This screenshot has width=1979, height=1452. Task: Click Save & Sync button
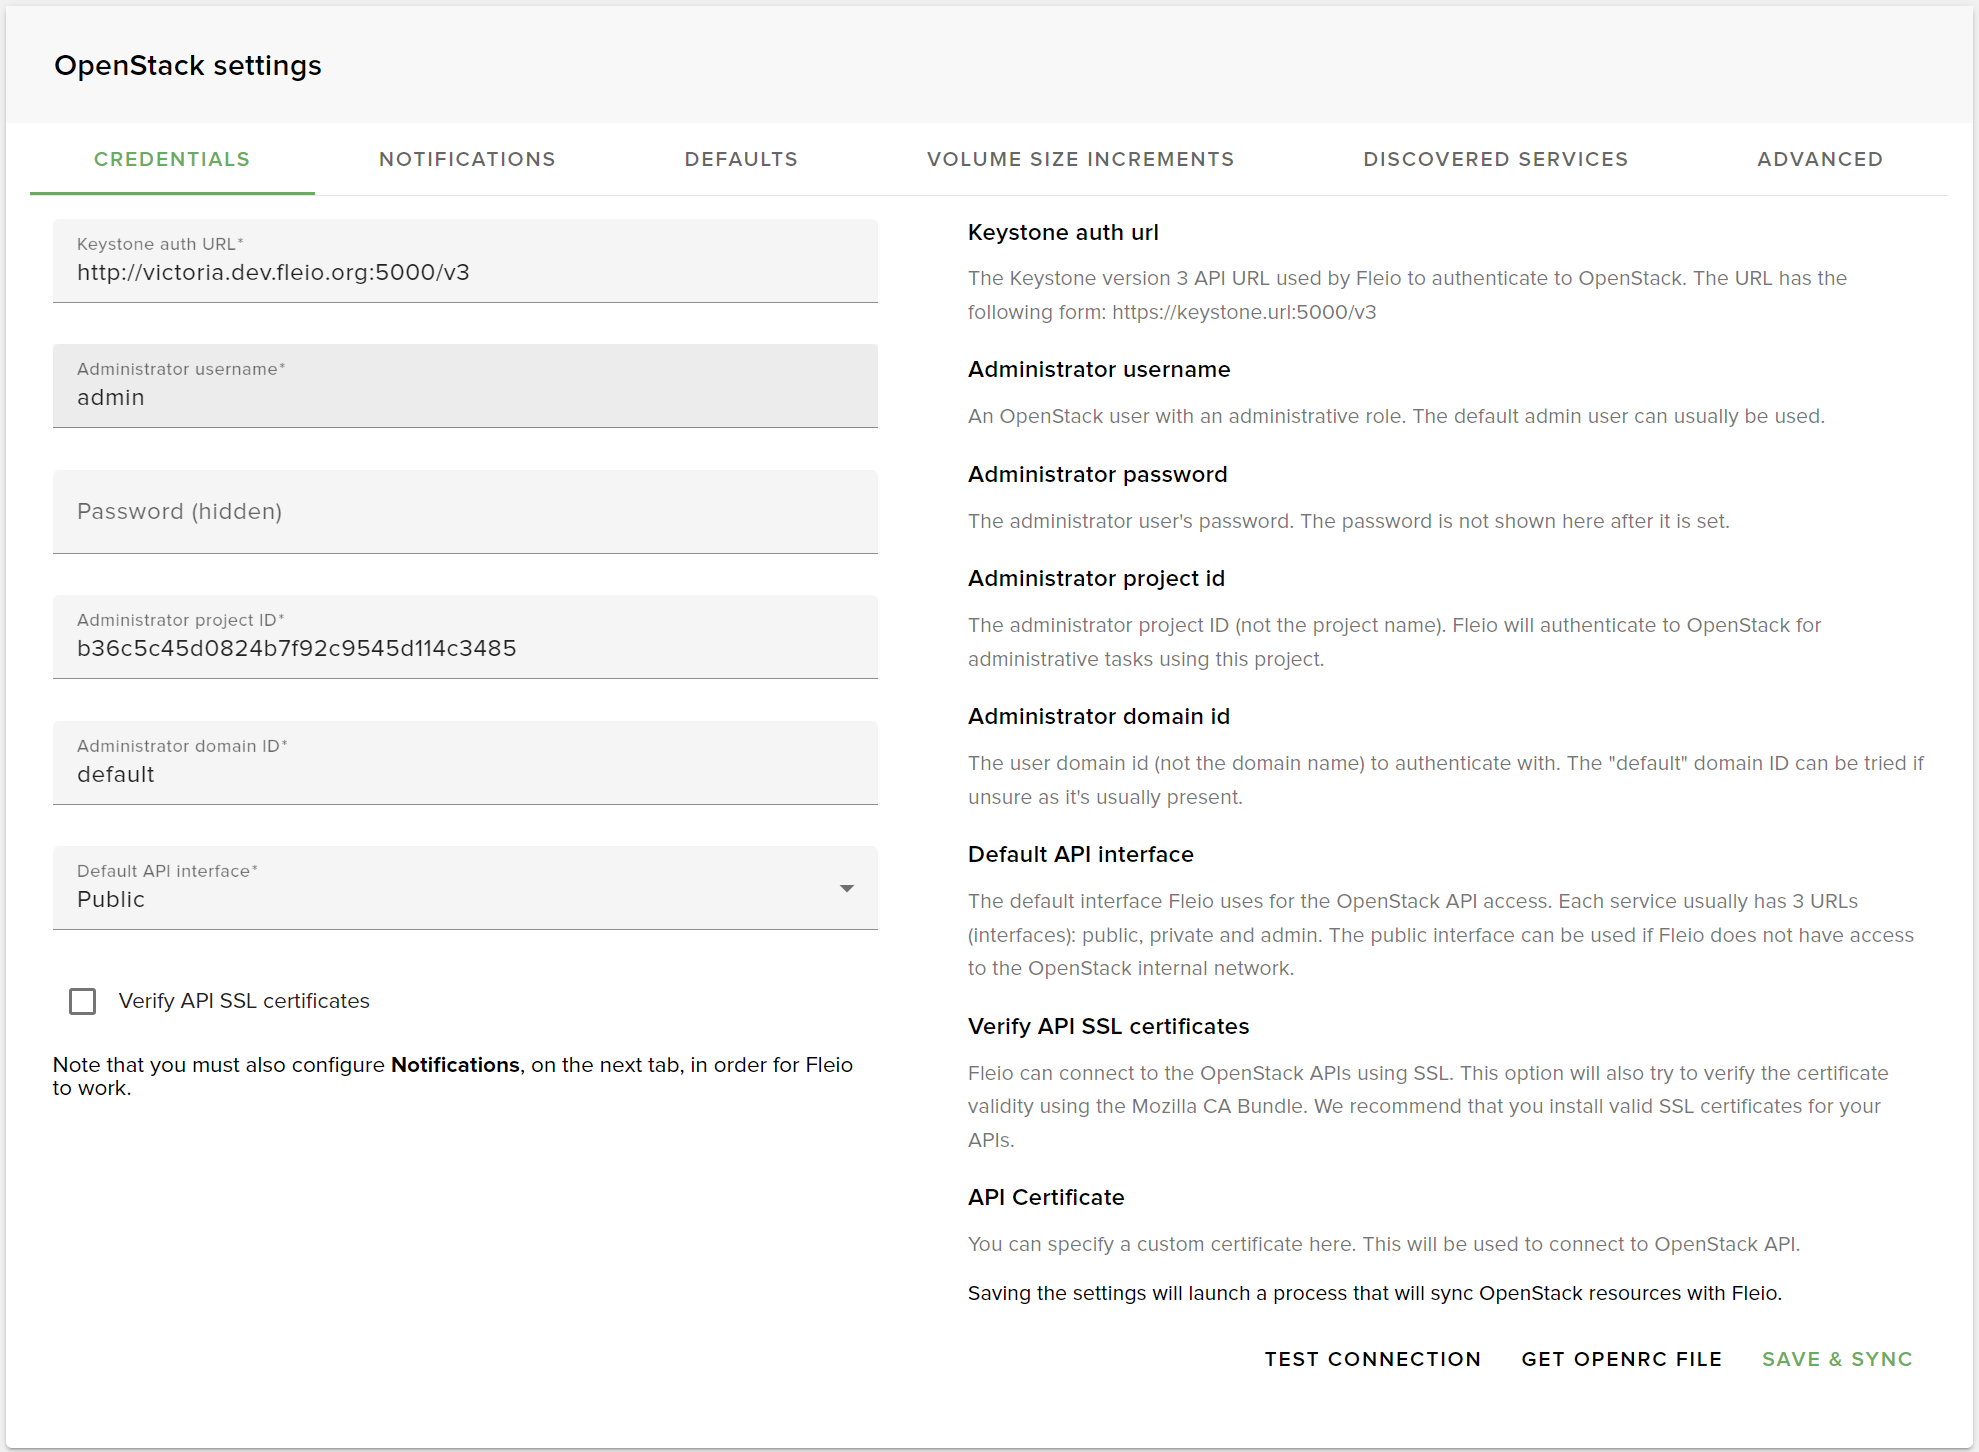pos(1836,1359)
